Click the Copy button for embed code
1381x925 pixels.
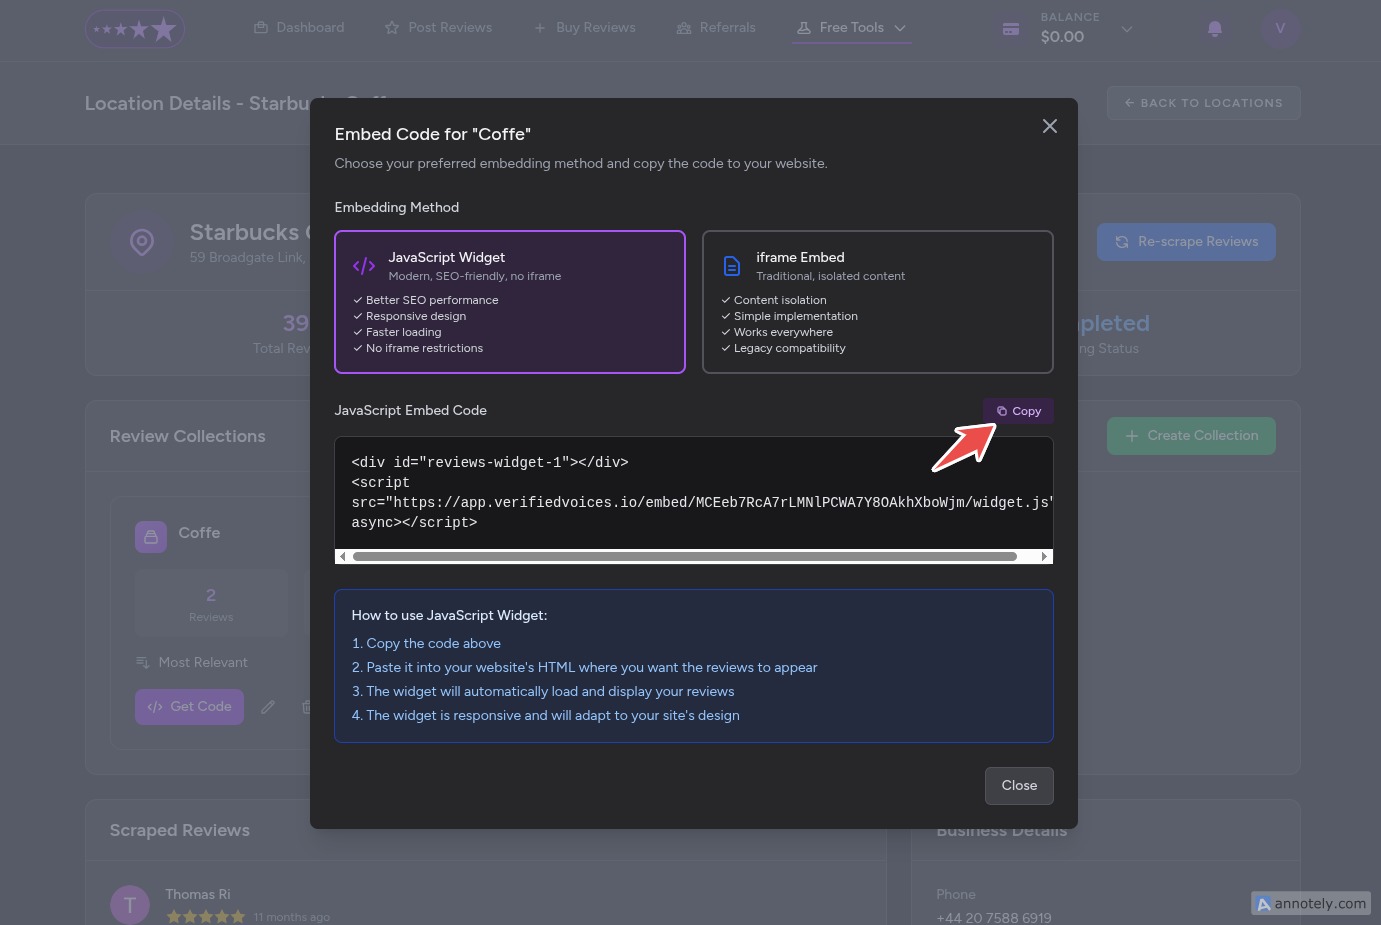point(1018,411)
